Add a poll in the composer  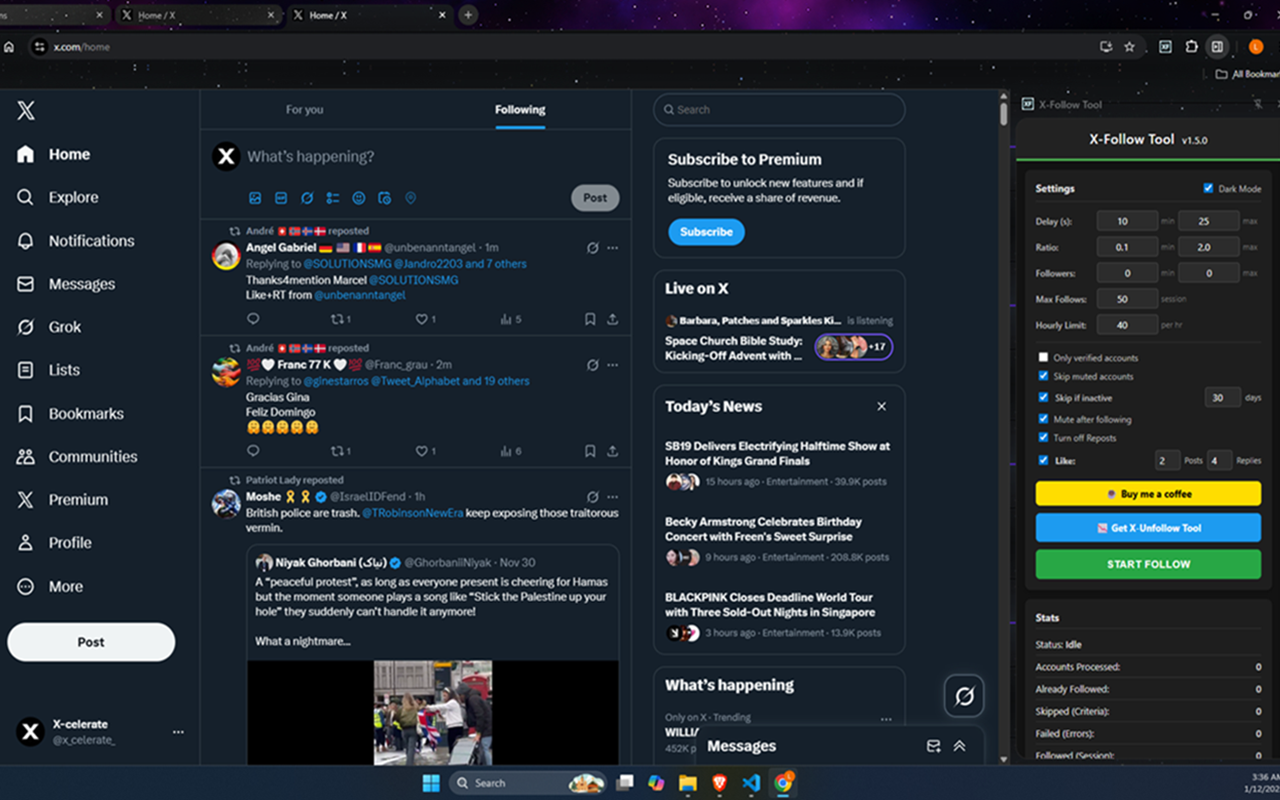click(333, 198)
